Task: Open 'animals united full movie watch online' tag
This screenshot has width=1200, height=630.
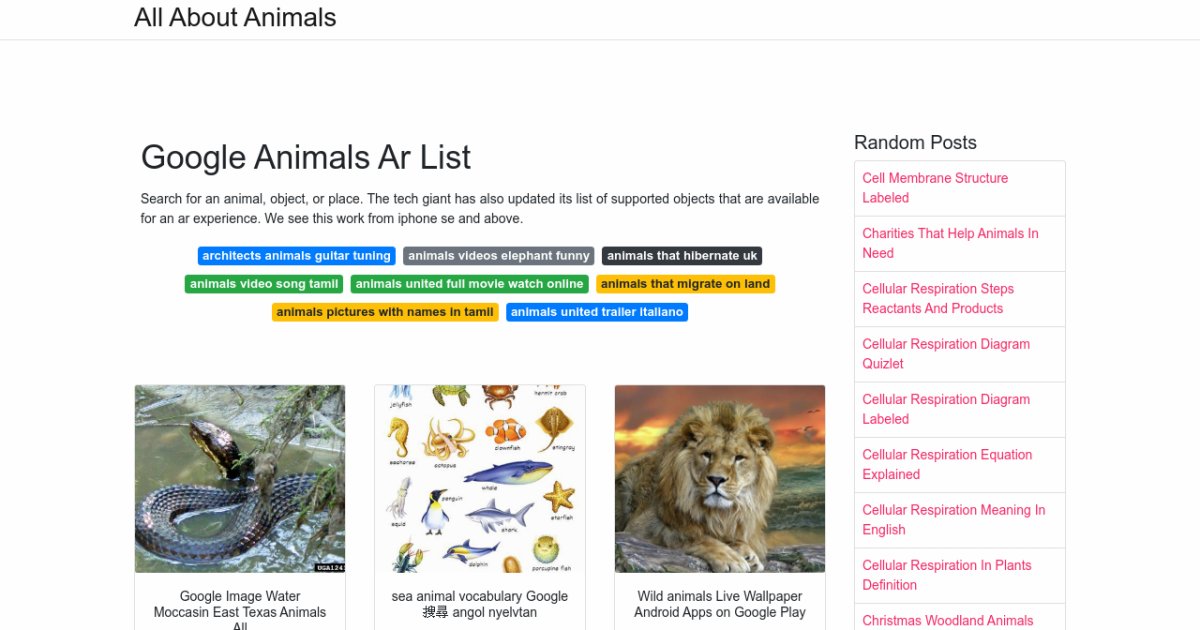Action: pyautogui.click(x=469, y=284)
